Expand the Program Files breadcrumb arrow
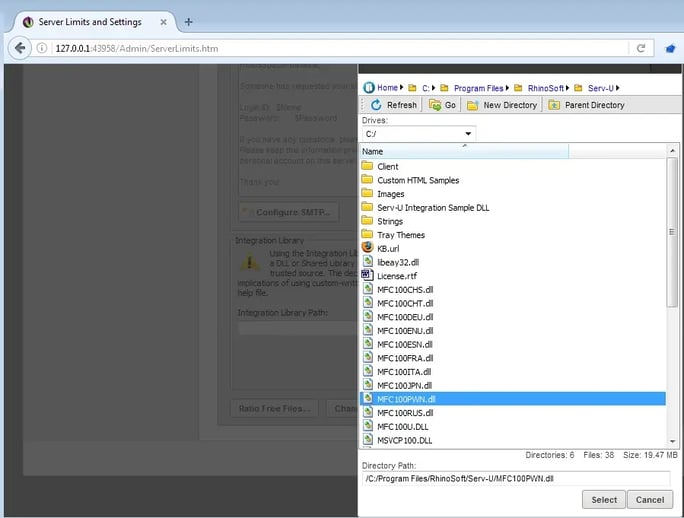684x518 pixels. [507, 88]
